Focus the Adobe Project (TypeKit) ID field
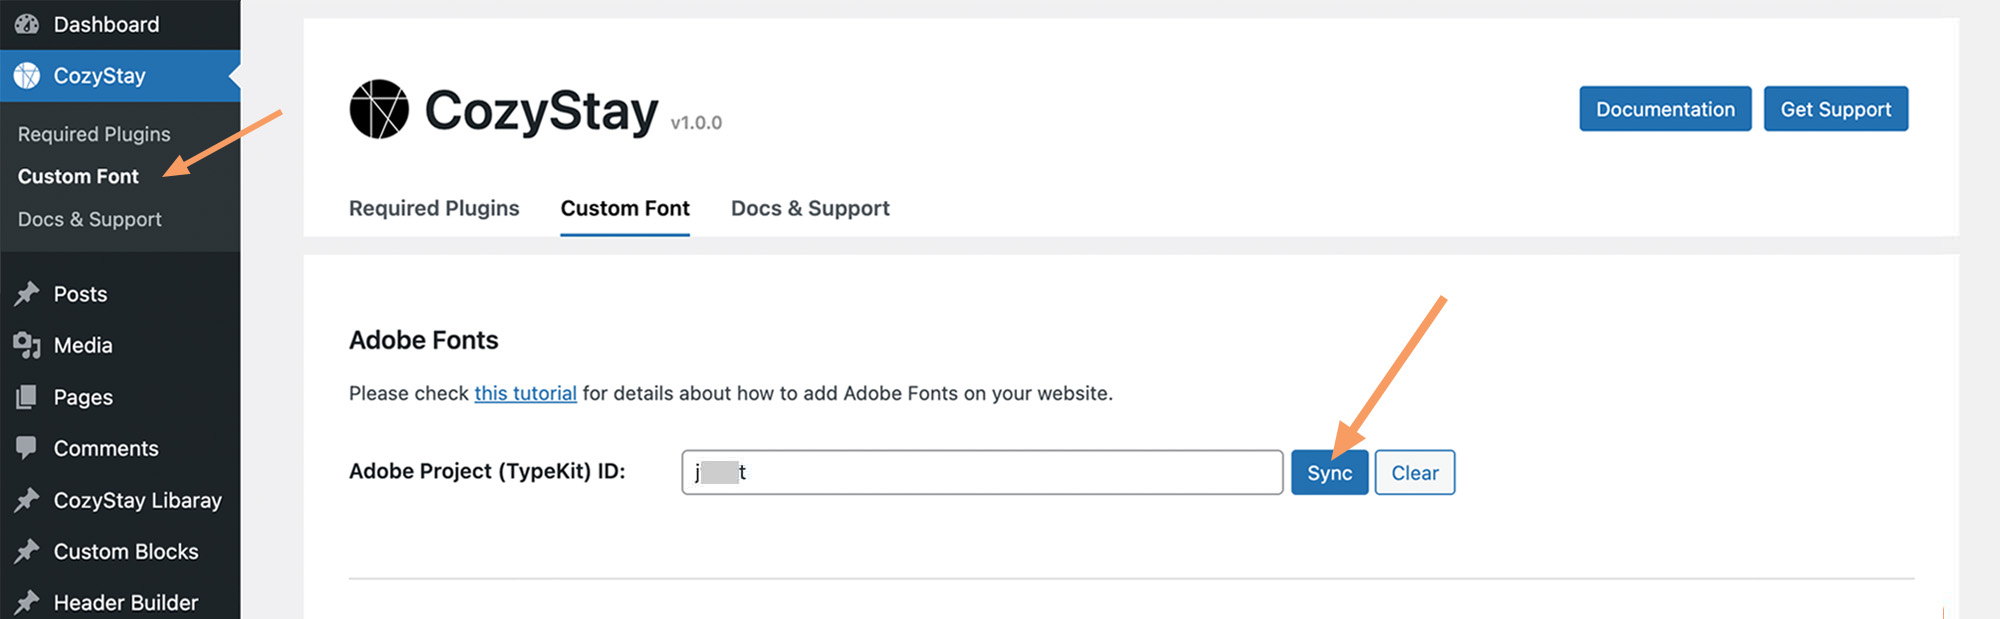Image resolution: width=2000 pixels, height=619 pixels. click(x=982, y=472)
